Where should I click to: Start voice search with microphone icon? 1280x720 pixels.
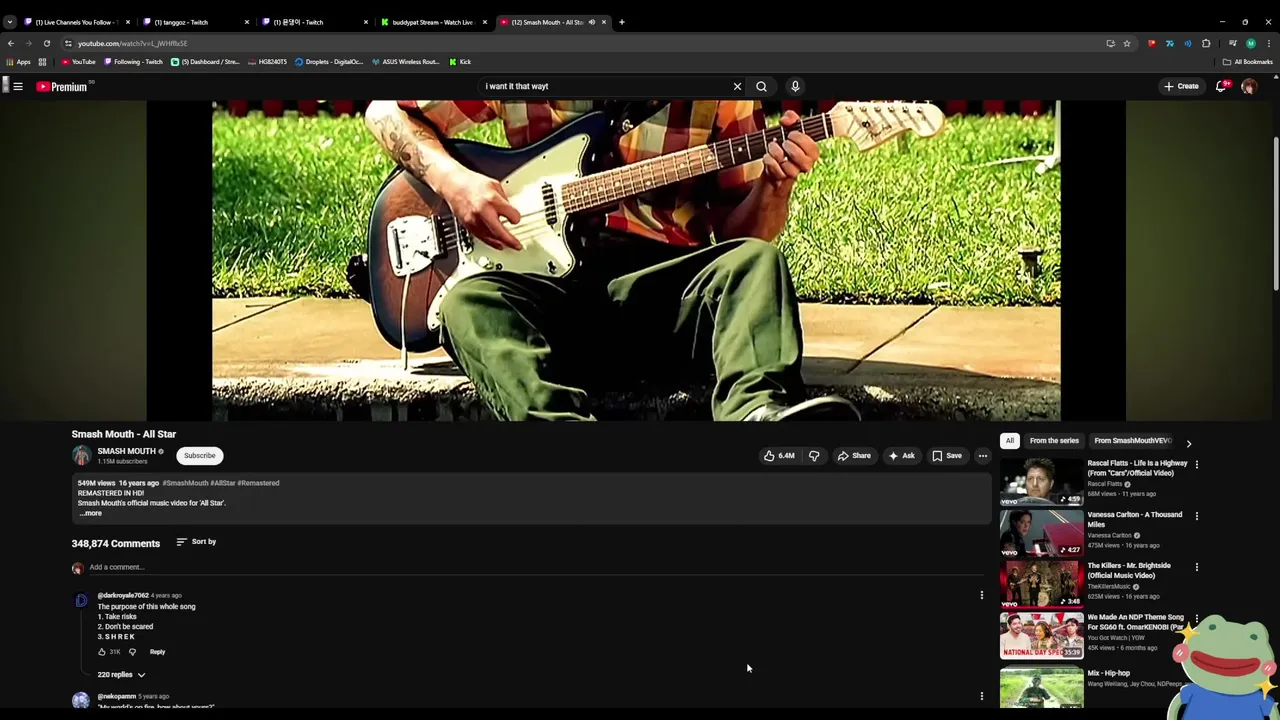795,86
